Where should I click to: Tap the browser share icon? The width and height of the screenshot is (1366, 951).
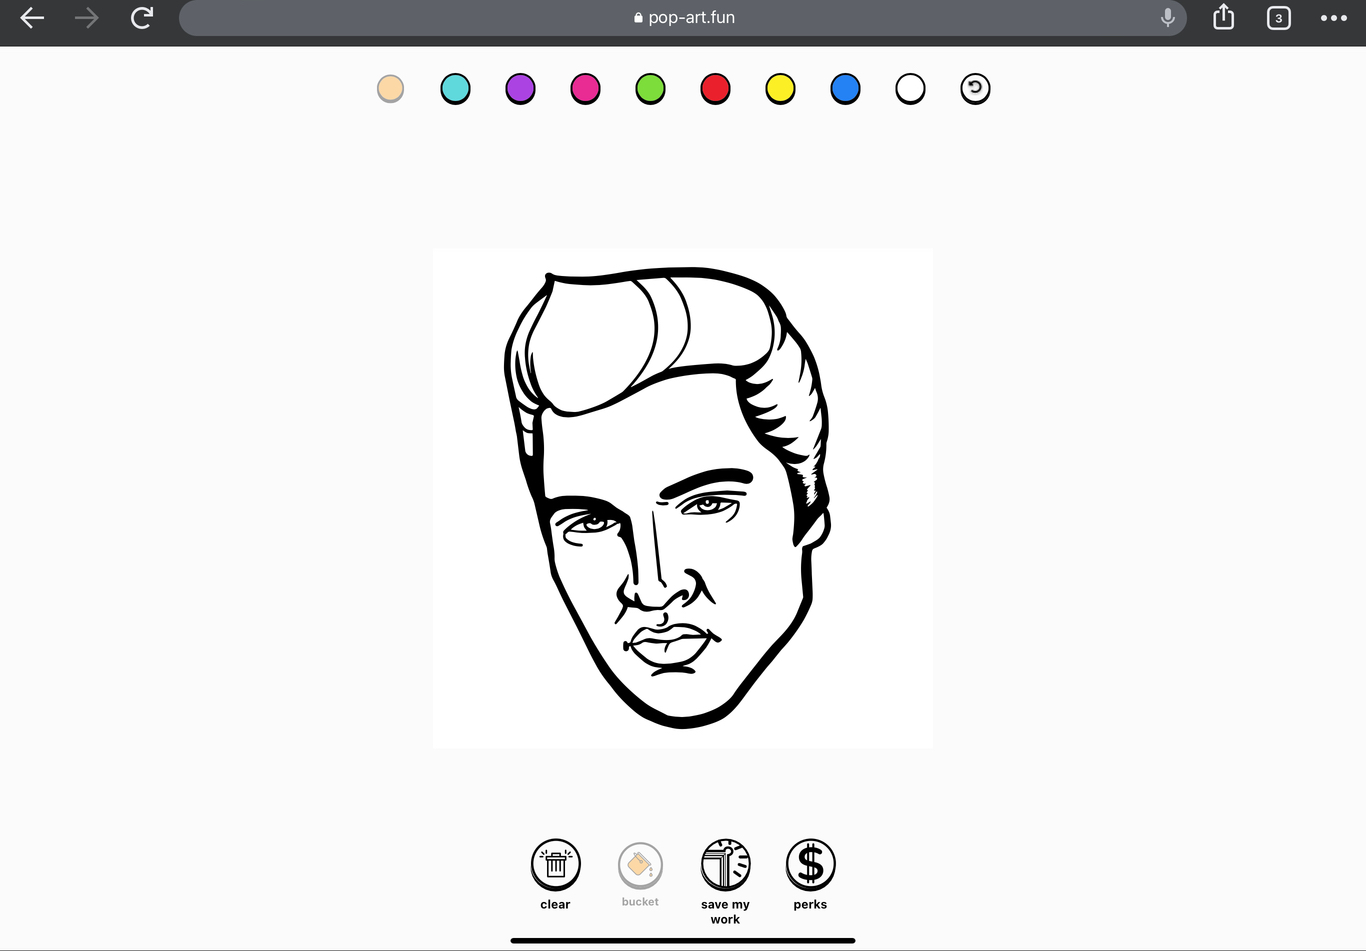click(1223, 18)
